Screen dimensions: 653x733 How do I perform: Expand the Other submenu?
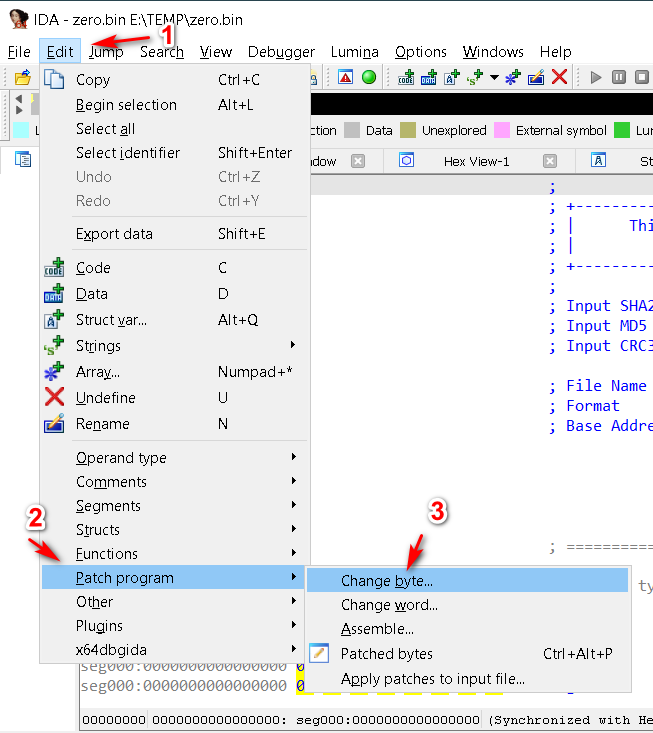[x=175, y=602]
